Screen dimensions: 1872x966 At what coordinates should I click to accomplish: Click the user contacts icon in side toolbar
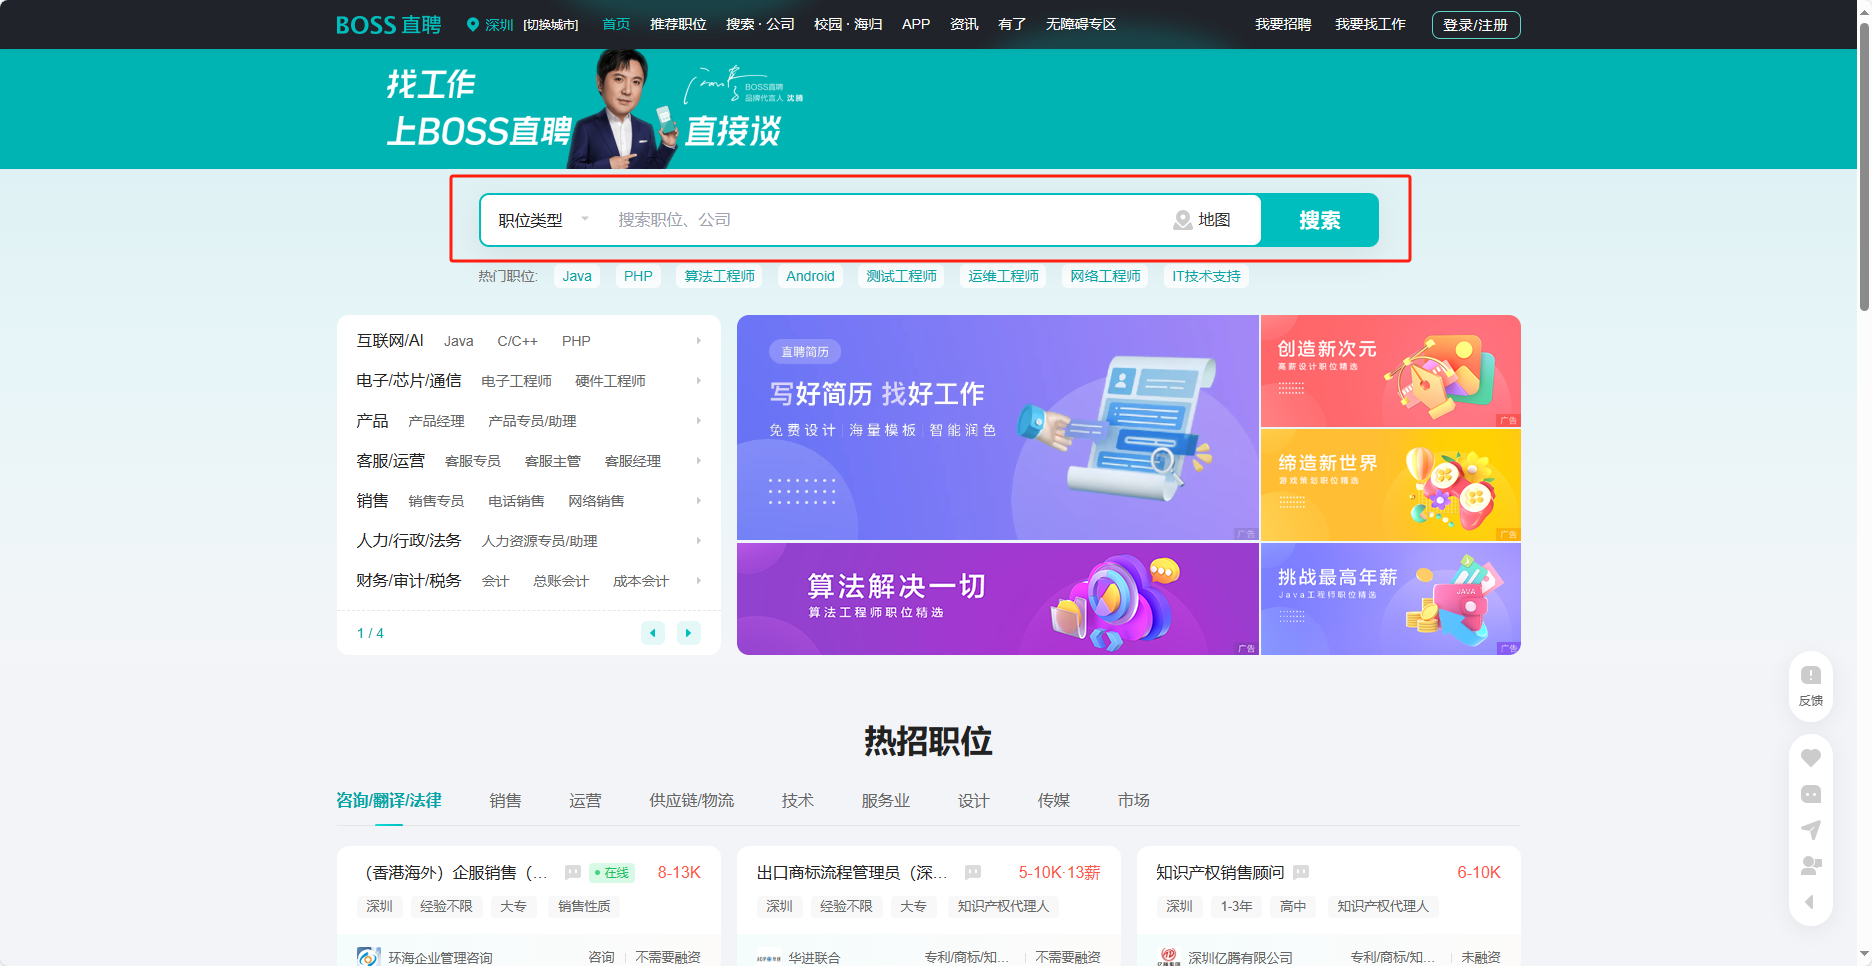[x=1811, y=866]
